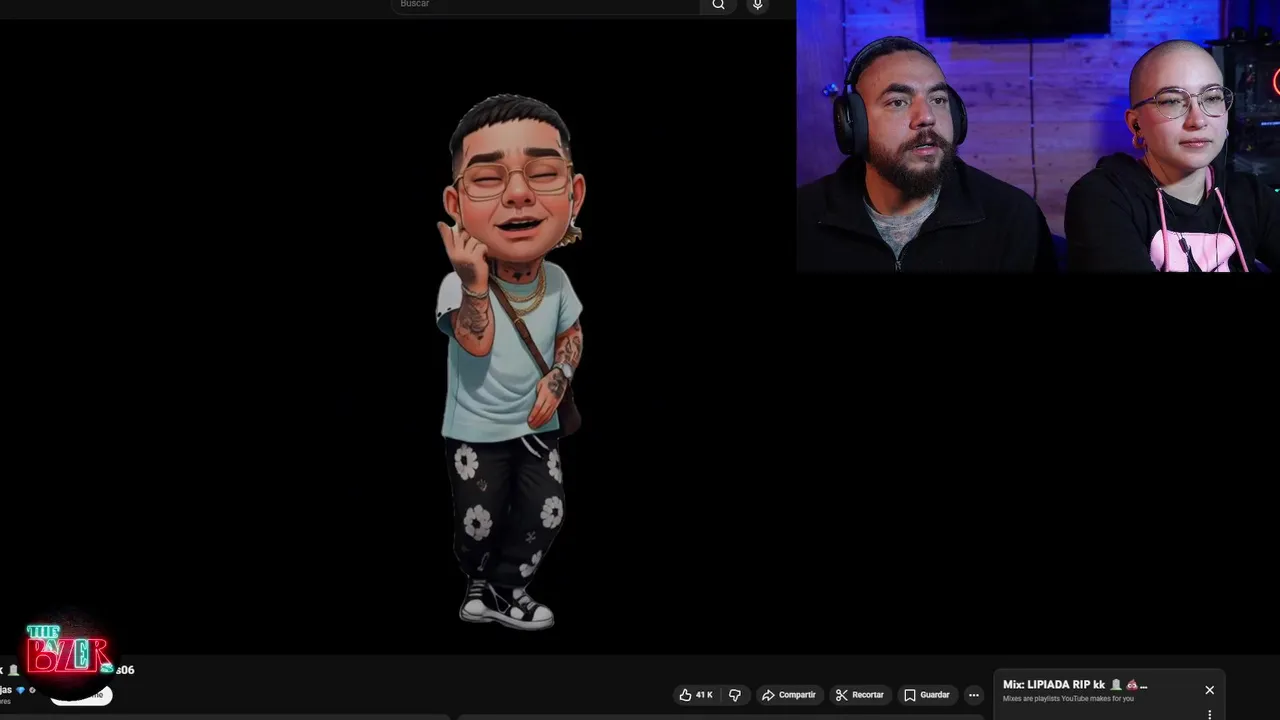Close the Mix LIPIADA RIP kk panel
The width and height of the screenshot is (1280, 720).
[1209, 690]
